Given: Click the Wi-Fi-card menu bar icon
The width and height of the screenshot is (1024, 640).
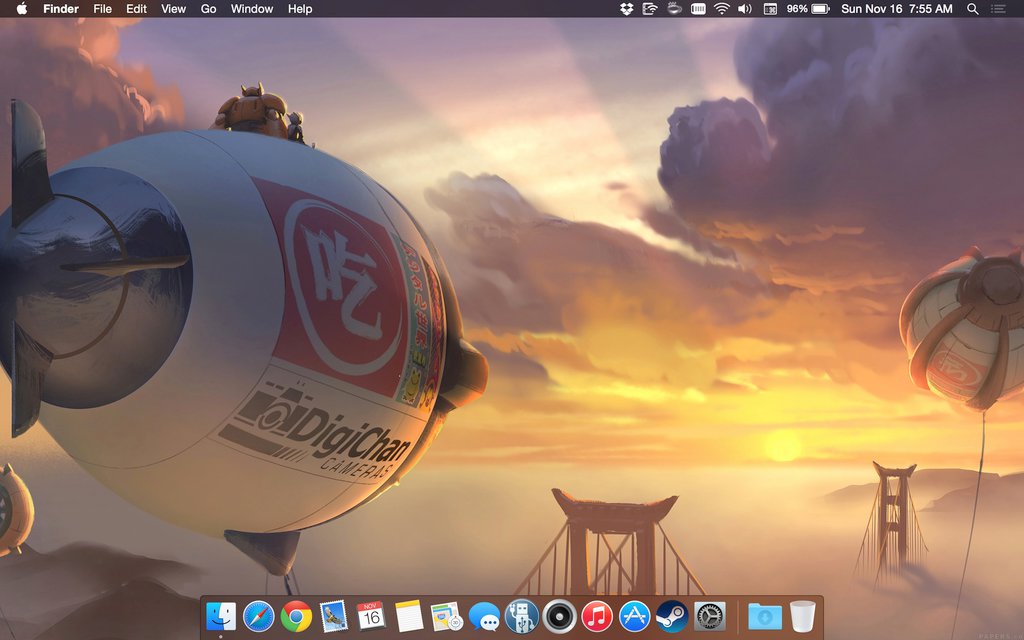Looking at the screenshot, I should click(650, 8).
